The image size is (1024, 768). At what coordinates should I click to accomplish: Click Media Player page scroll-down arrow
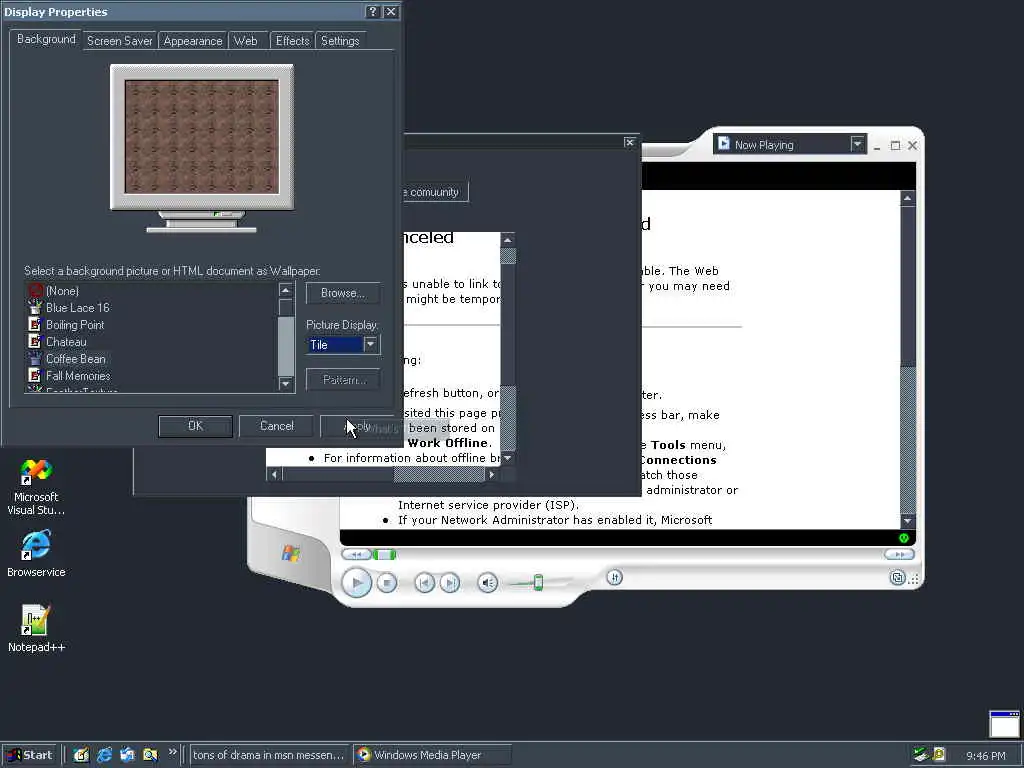coord(908,521)
